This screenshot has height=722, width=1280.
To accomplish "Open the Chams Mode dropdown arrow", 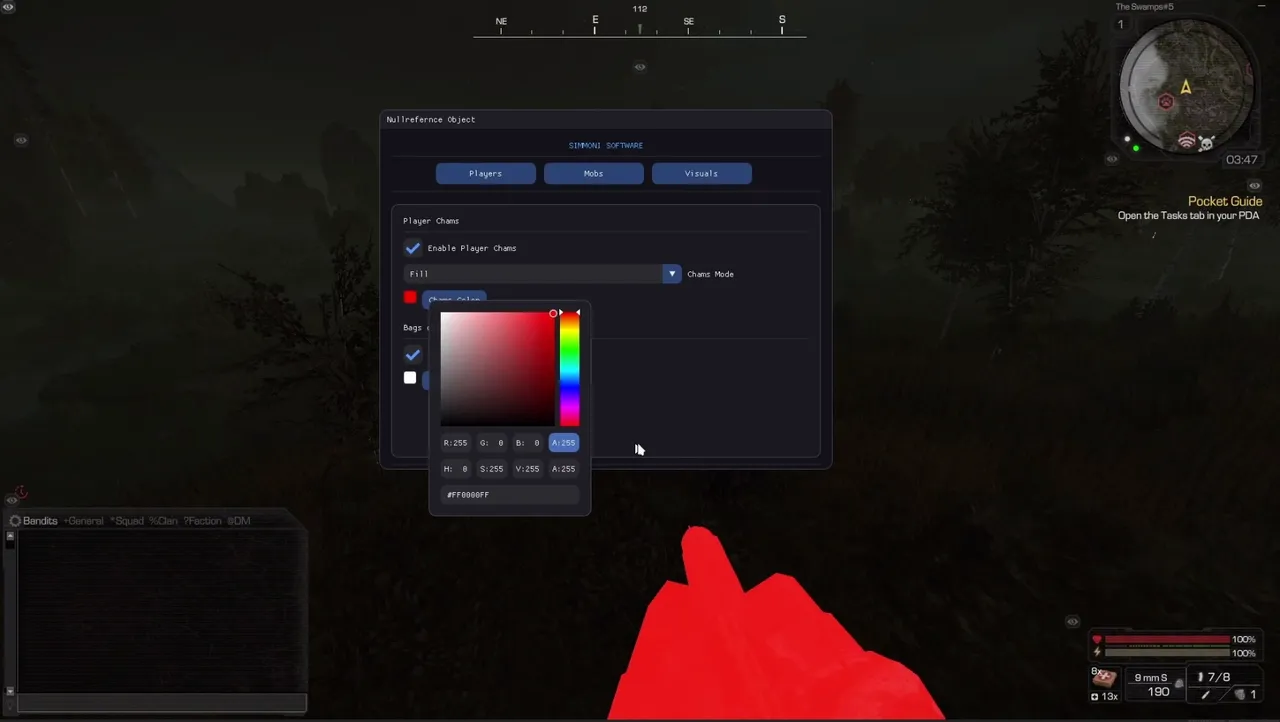I will click(671, 274).
